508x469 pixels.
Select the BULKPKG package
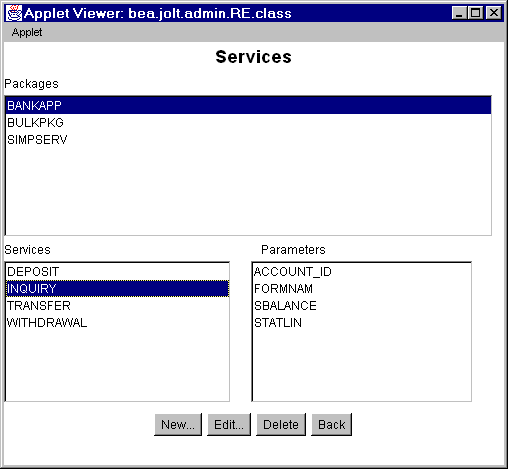coord(248,122)
